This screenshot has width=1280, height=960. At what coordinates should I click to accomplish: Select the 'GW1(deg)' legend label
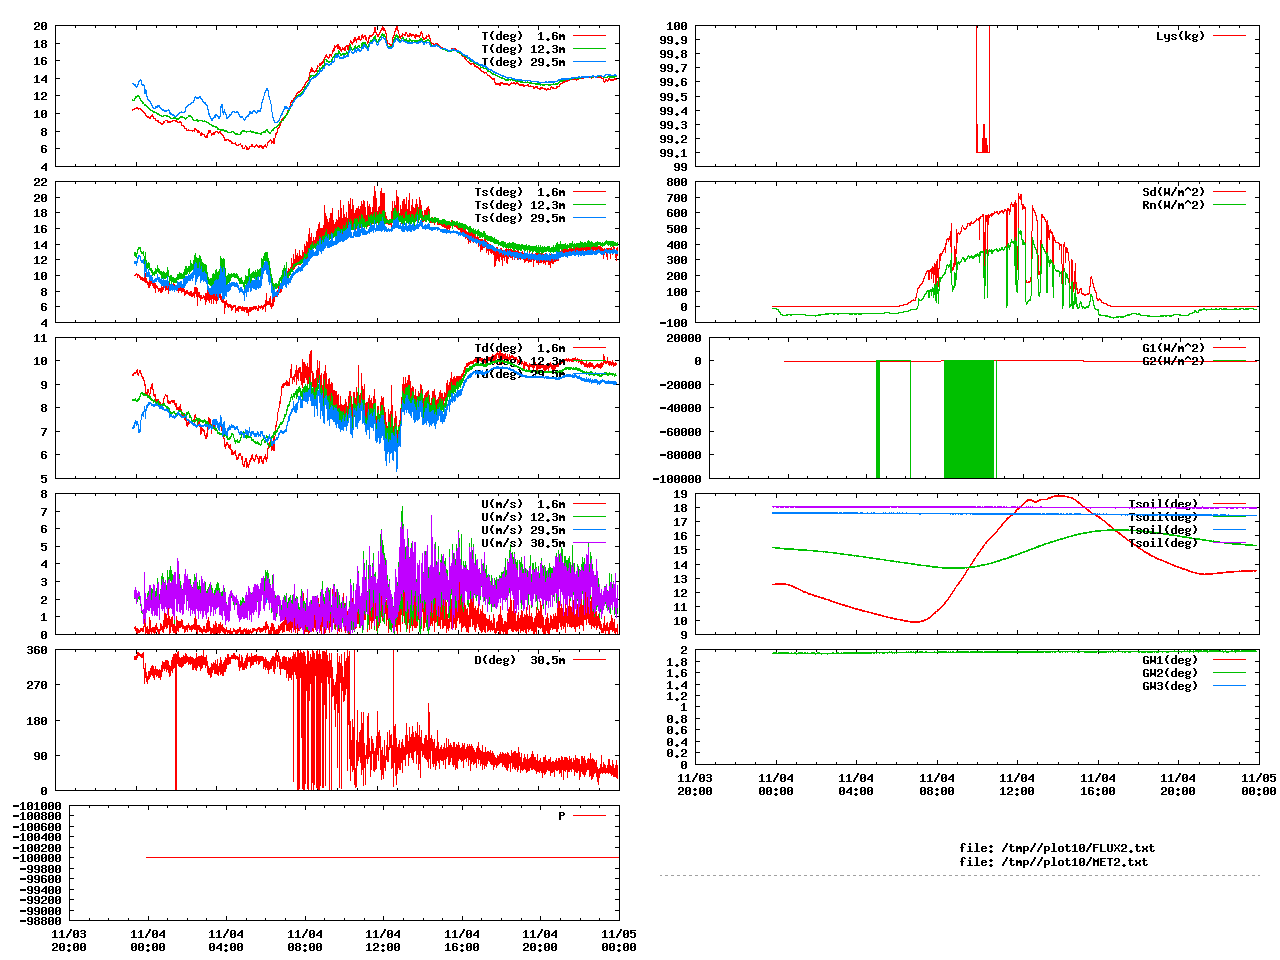[x=1170, y=660]
